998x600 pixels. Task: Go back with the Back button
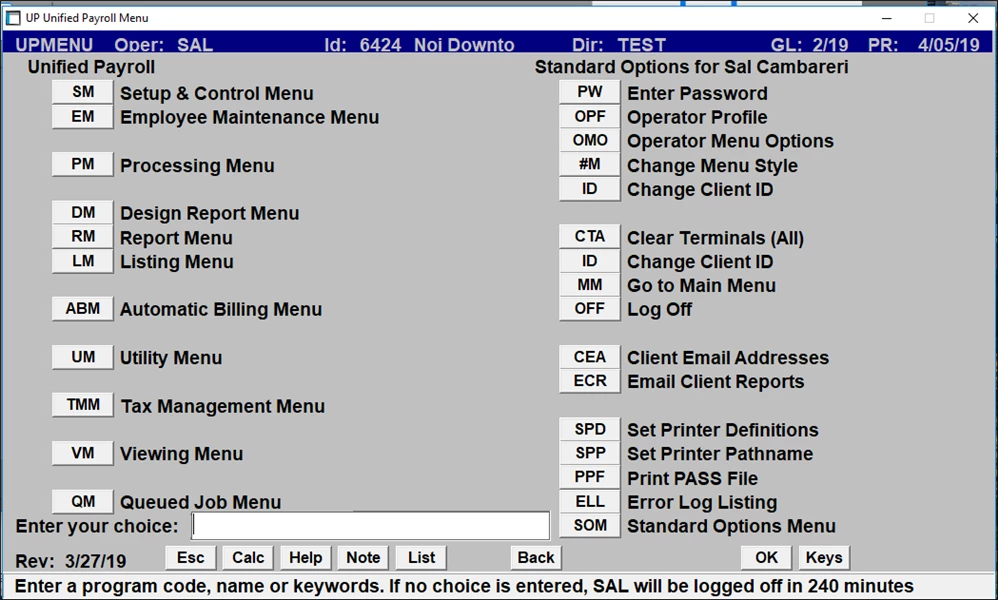tap(536, 558)
